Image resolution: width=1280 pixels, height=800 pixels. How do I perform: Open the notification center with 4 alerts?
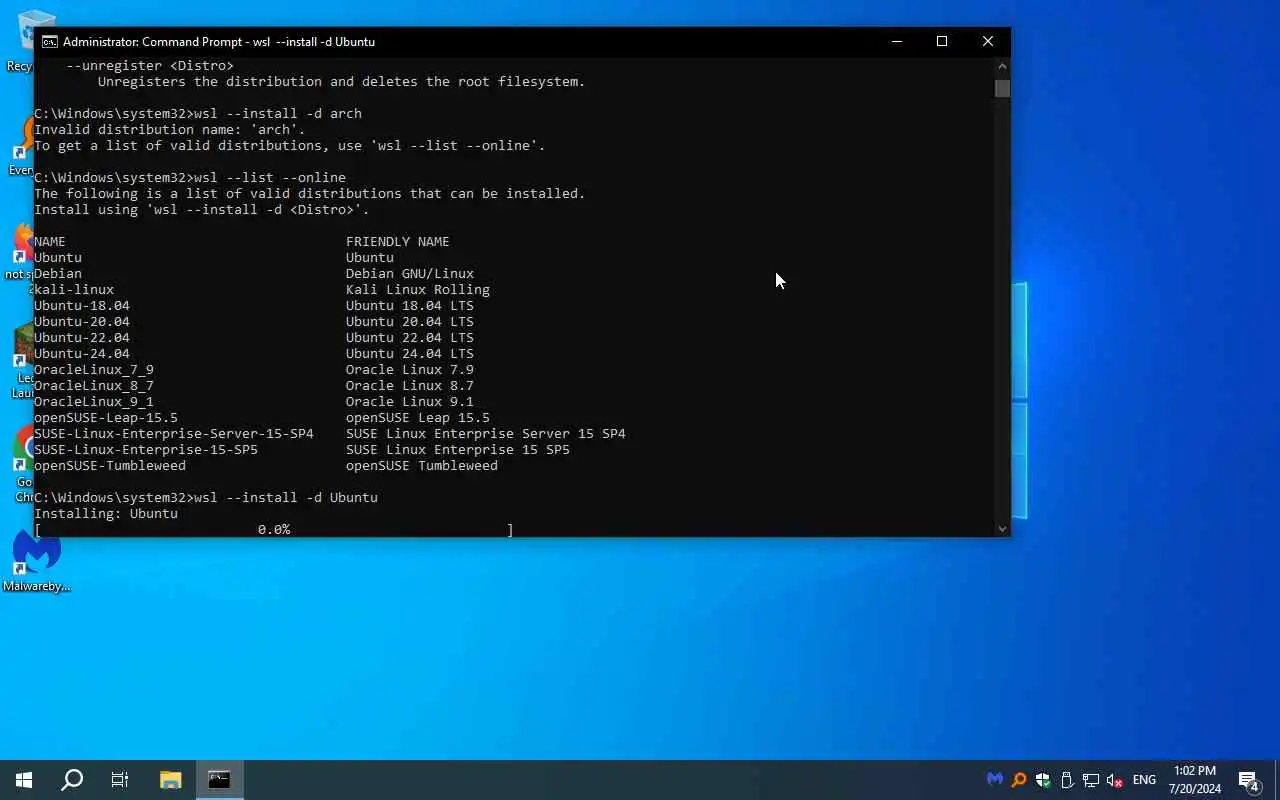1248,780
